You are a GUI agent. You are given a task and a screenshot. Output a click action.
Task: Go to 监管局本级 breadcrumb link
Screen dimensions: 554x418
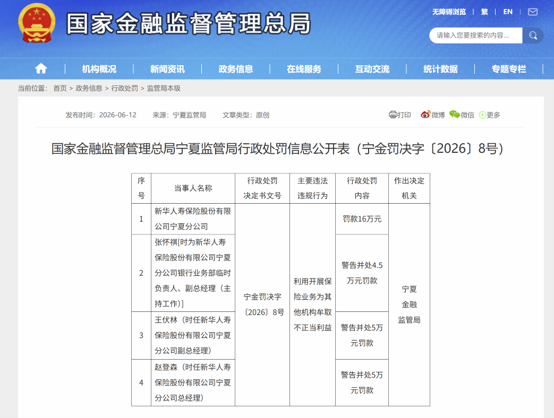[164, 88]
